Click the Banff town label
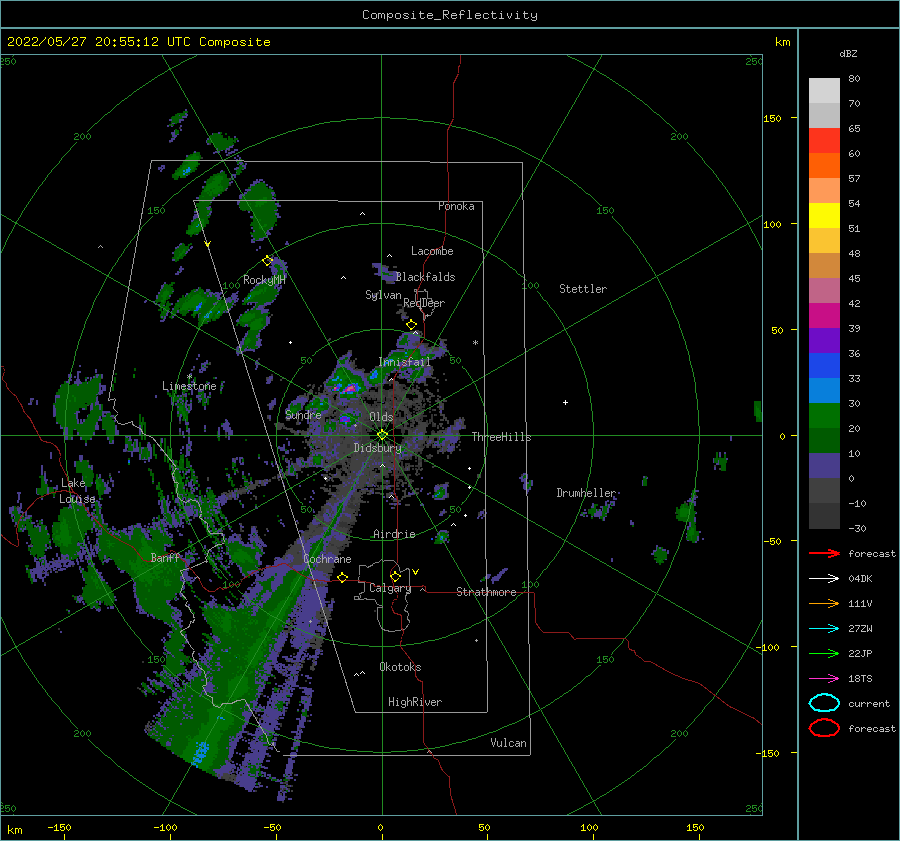The image size is (900, 841). pyautogui.click(x=165, y=557)
